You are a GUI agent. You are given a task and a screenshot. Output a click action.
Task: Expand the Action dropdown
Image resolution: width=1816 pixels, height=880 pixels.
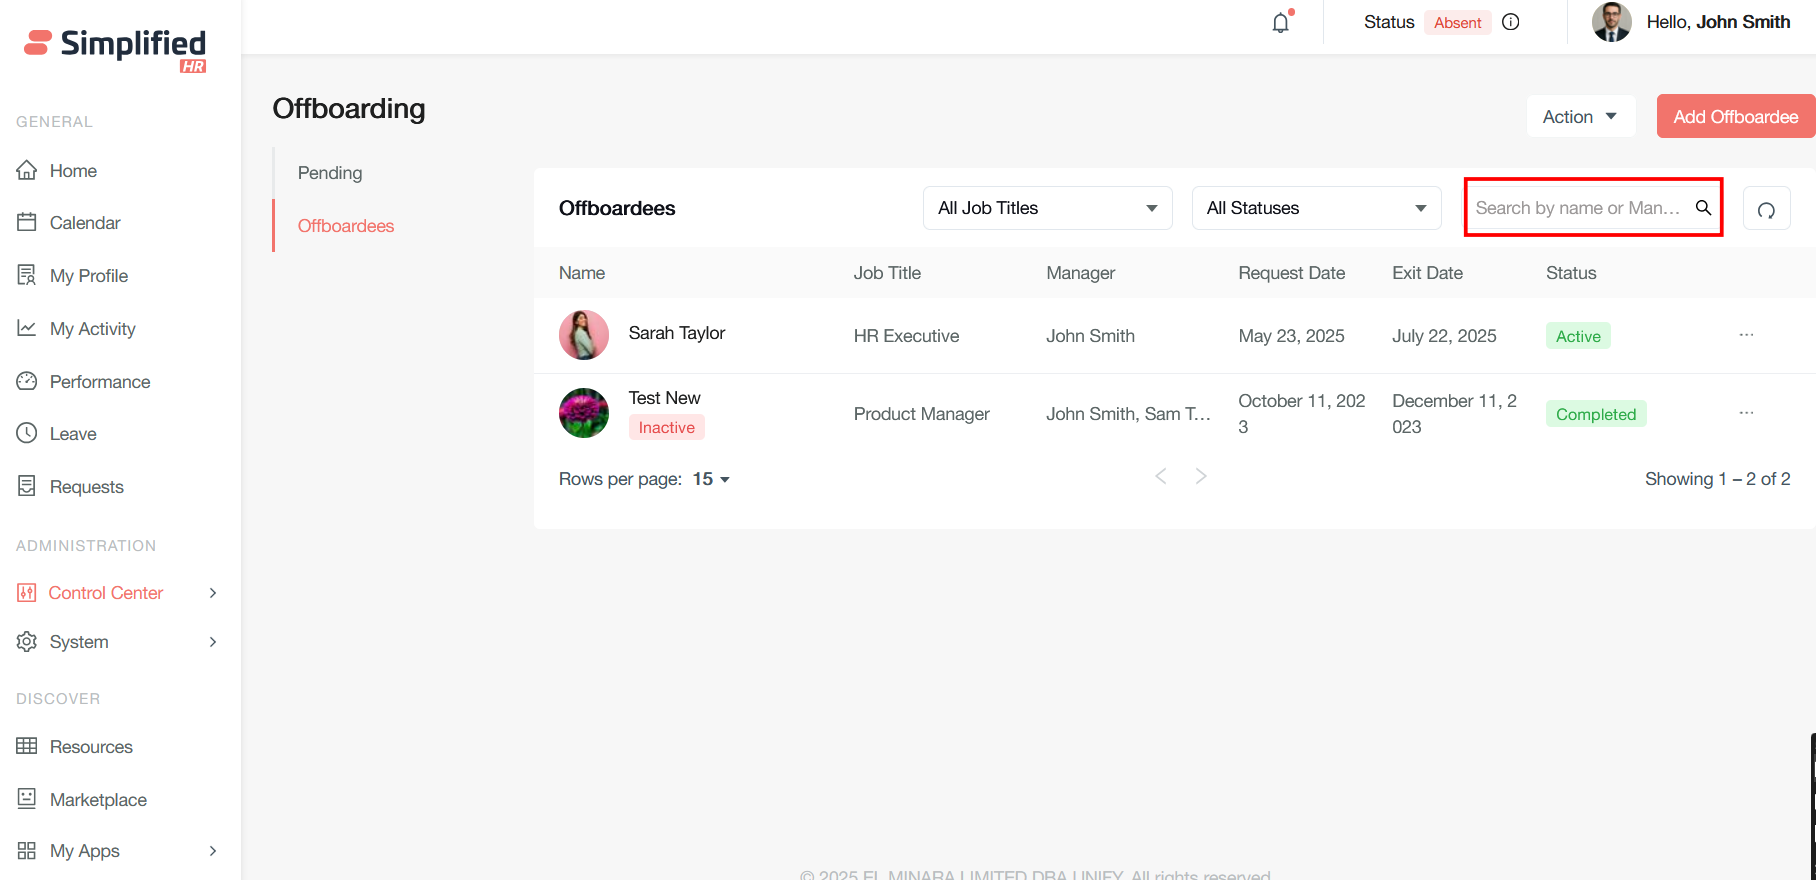coord(1580,117)
